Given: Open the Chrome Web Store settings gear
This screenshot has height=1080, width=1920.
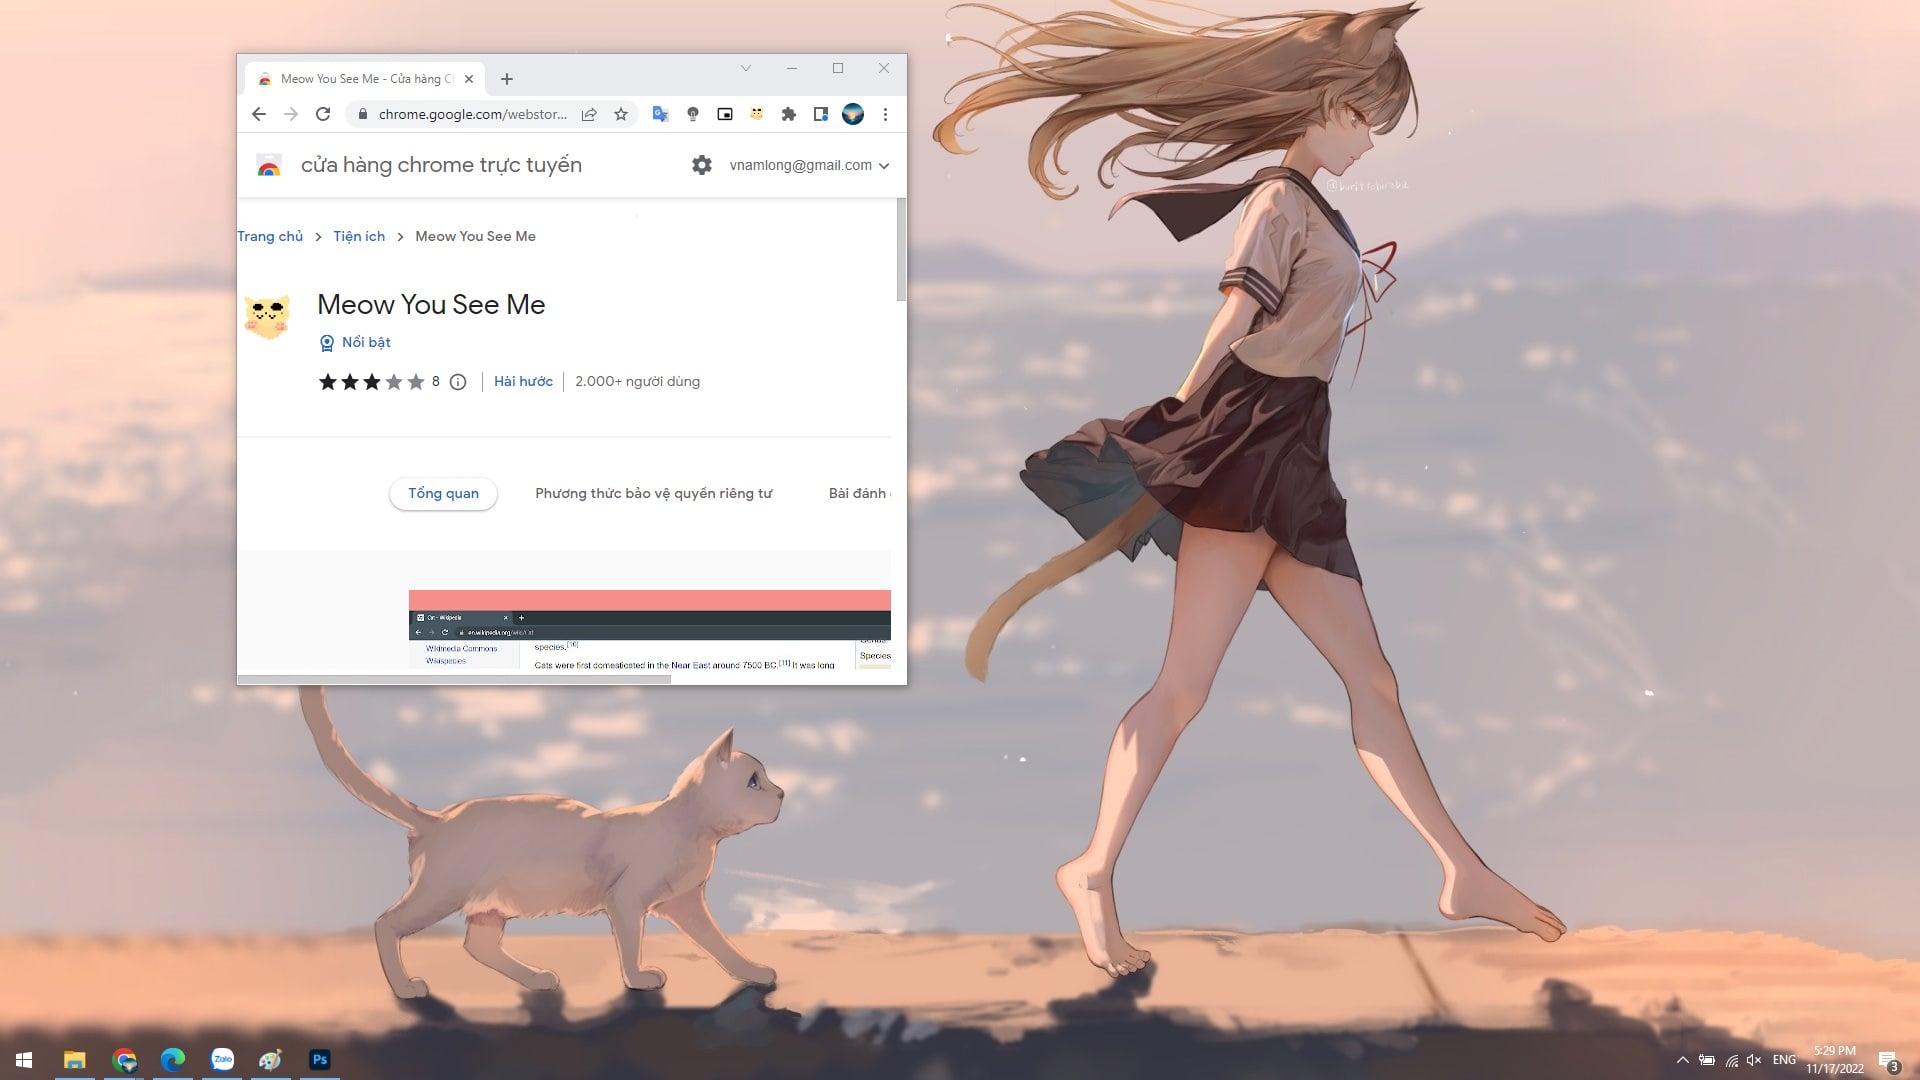Looking at the screenshot, I should click(702, 165).
